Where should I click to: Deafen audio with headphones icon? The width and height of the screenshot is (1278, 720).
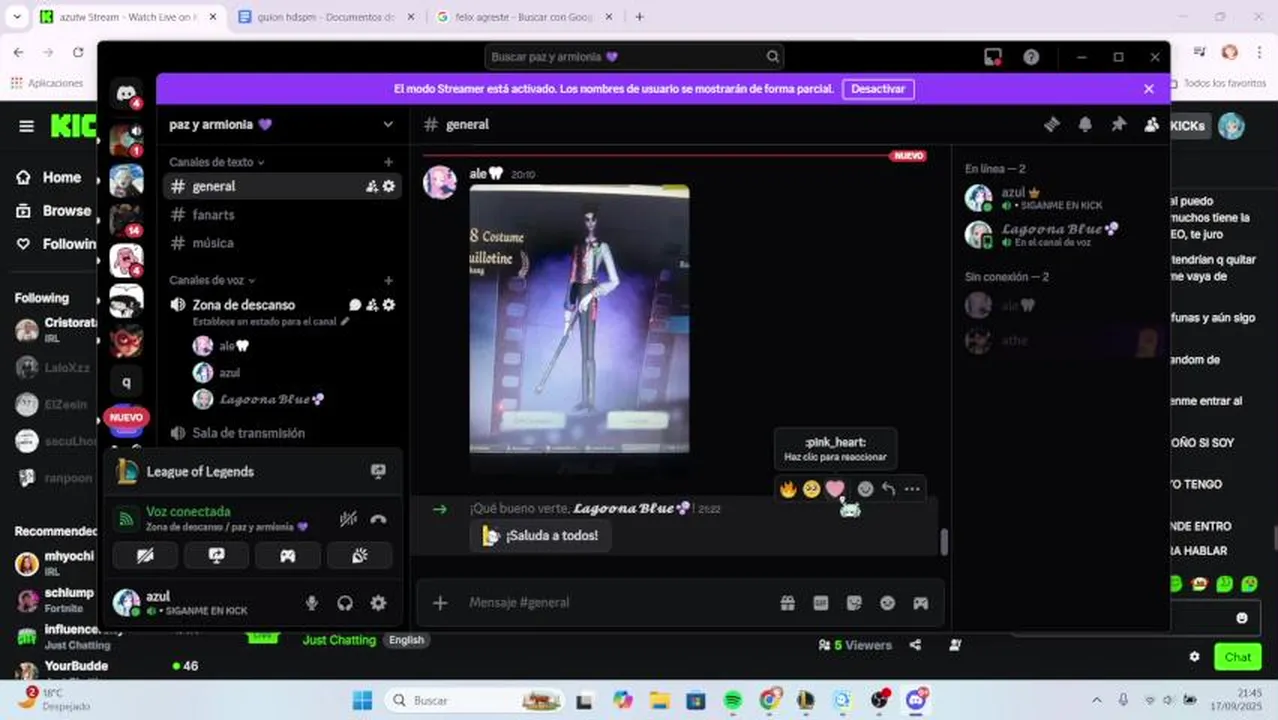tap(345, 603)
